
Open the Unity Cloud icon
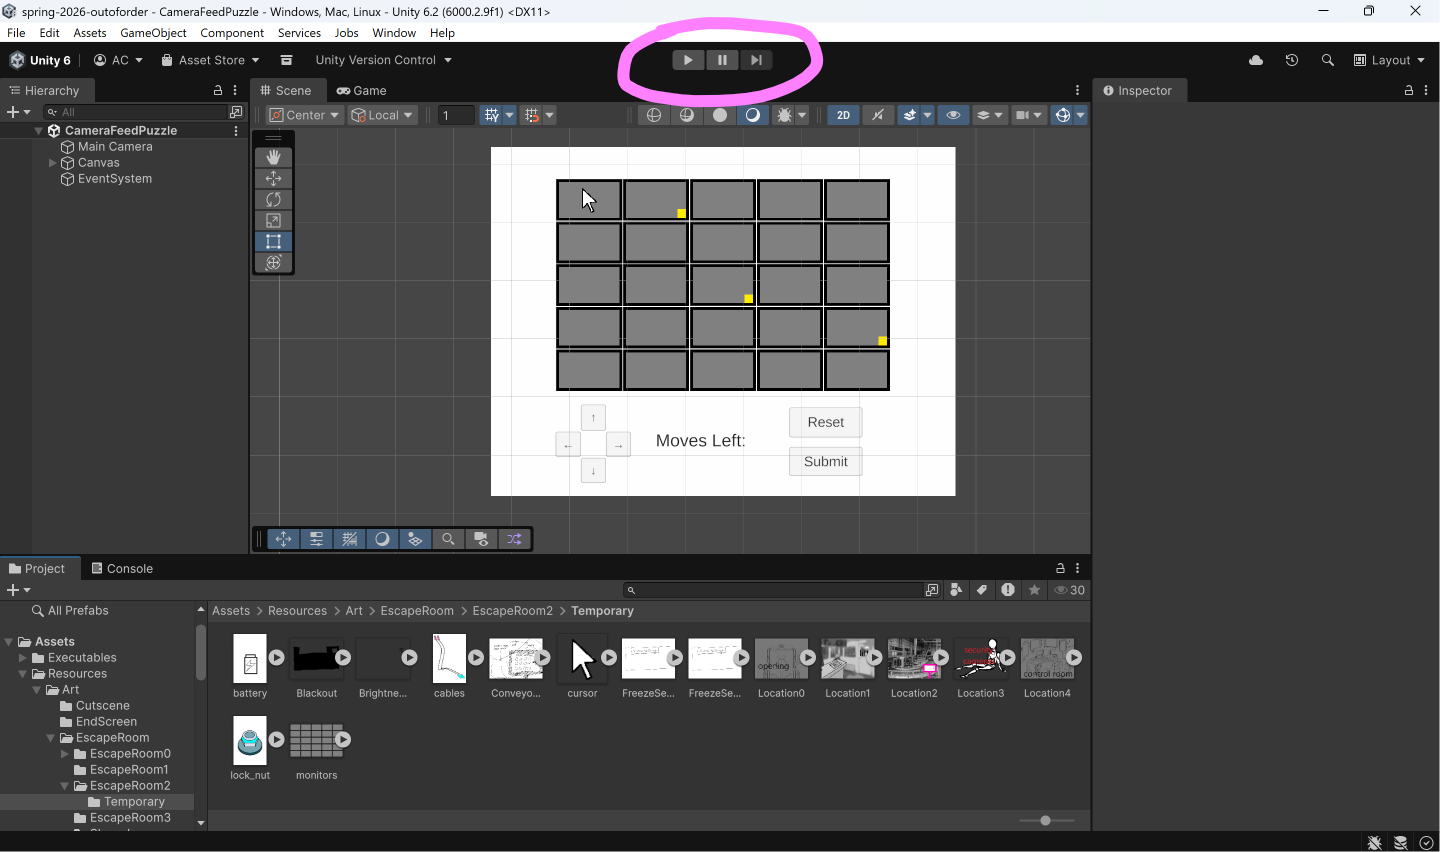tap(1256, 60)
